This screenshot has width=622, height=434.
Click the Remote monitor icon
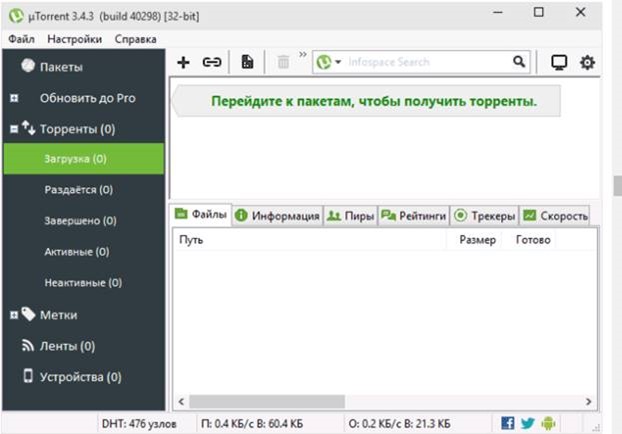[559, 63]
